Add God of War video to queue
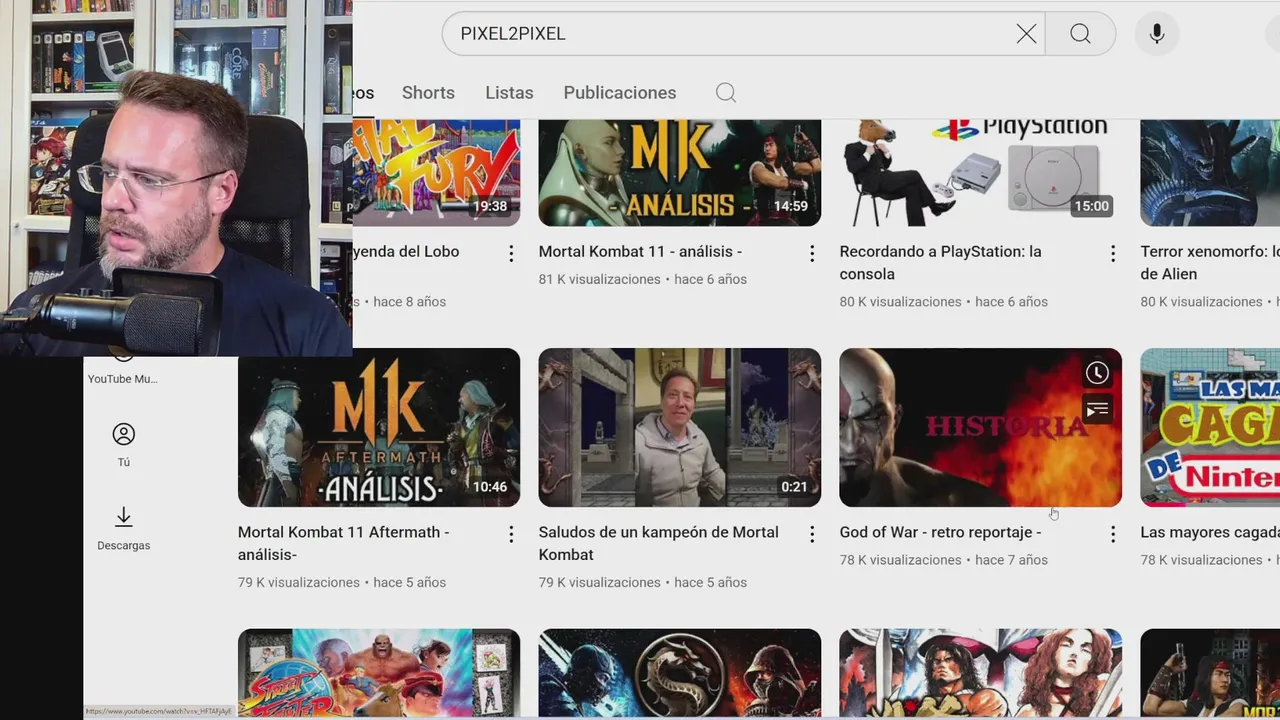The width and height of the screenshot is (1280, 720). (x=1097, y=409)
